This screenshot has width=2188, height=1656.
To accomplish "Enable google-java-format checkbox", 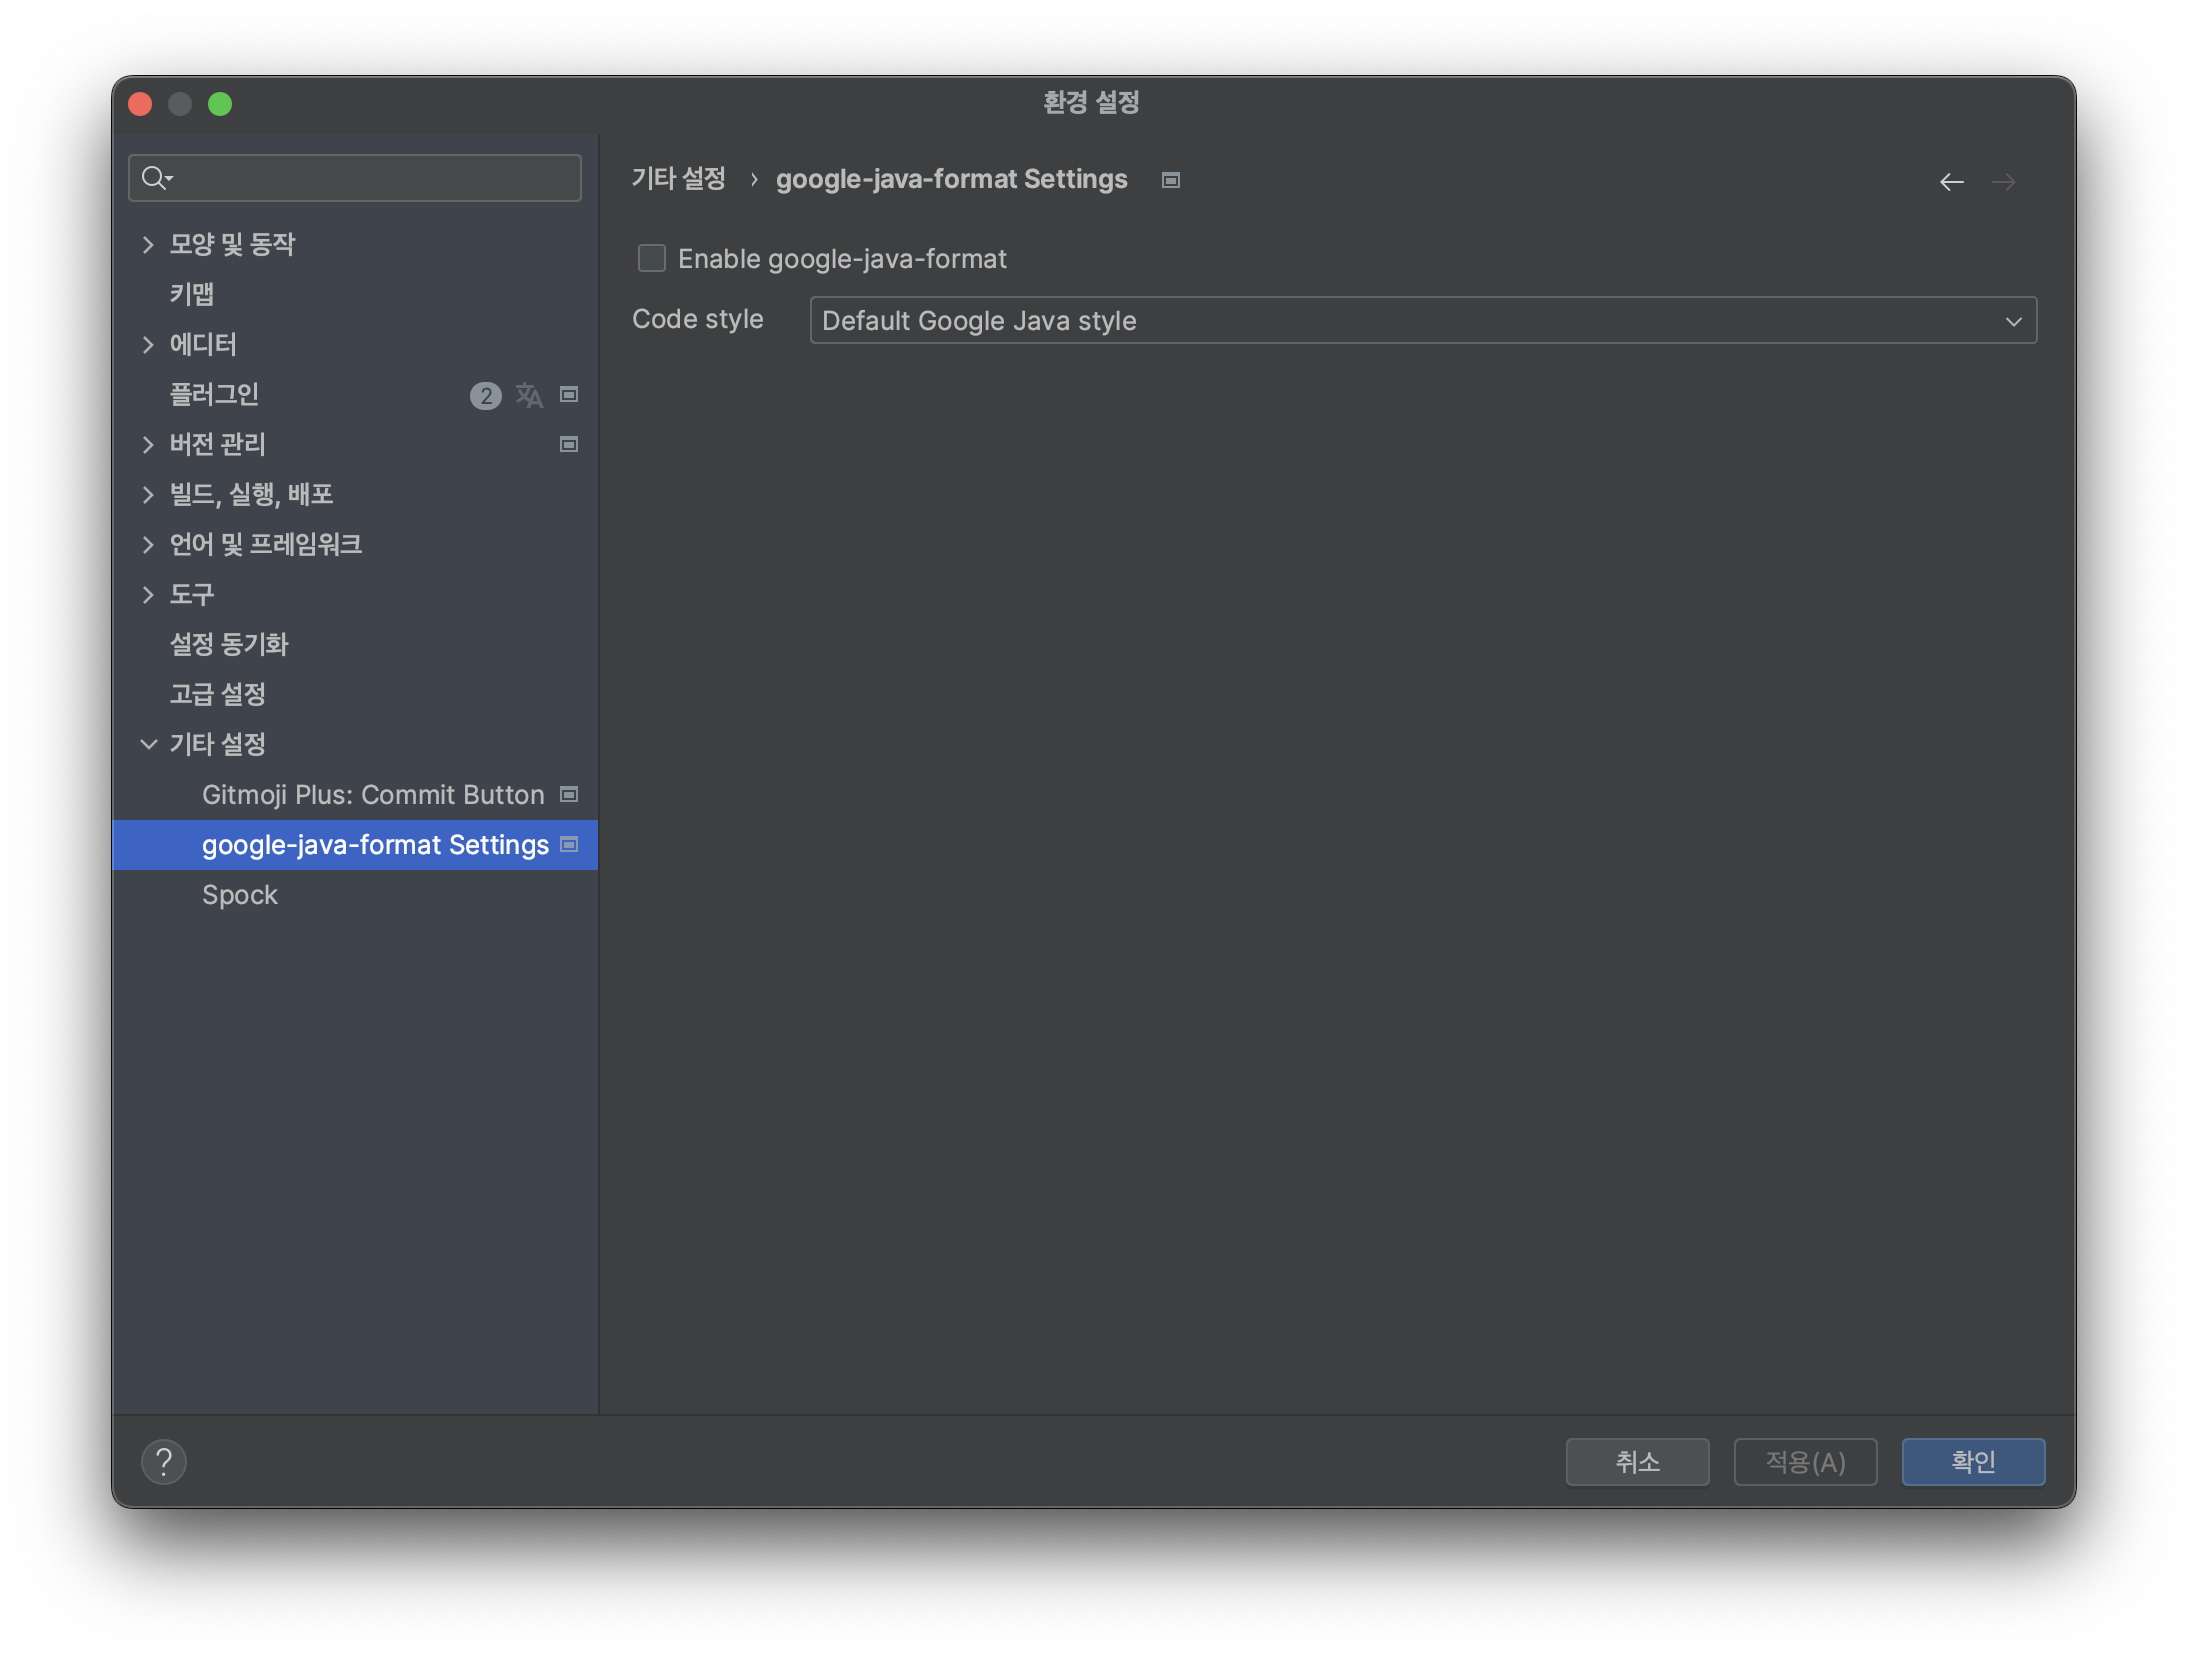I will [x=652, y=259].
